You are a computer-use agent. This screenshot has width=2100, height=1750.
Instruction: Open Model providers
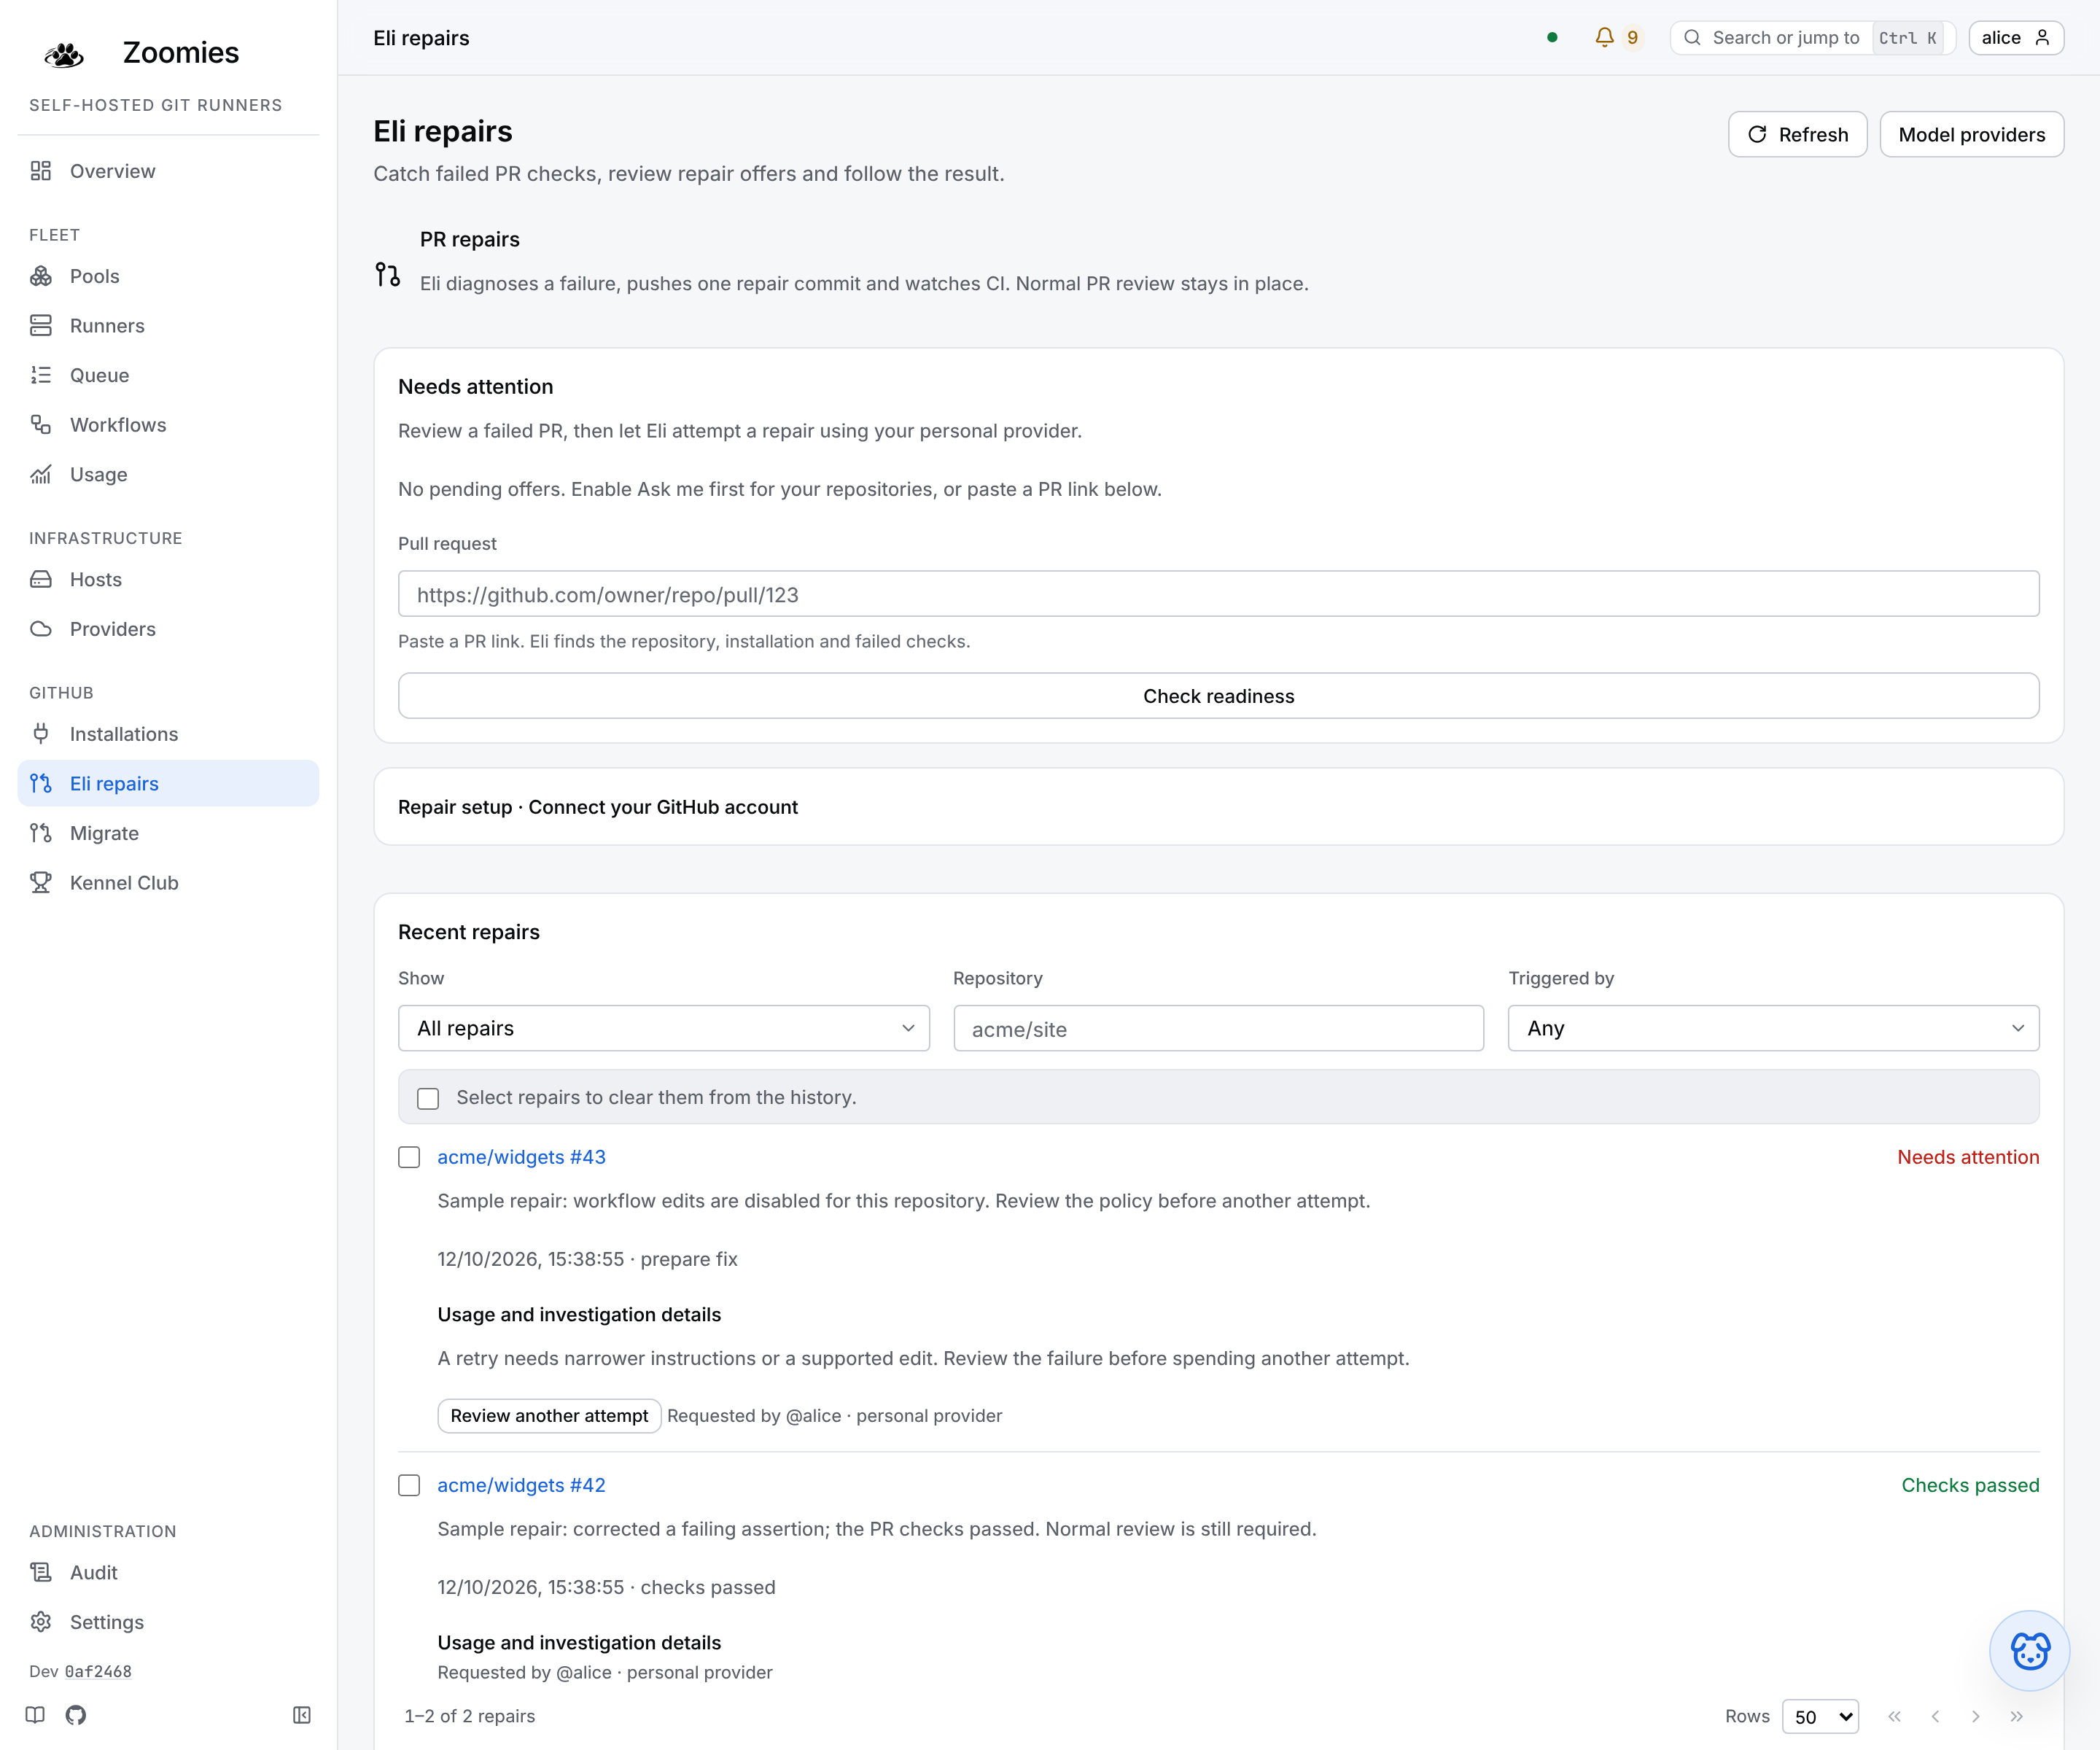coord(1971,134)
